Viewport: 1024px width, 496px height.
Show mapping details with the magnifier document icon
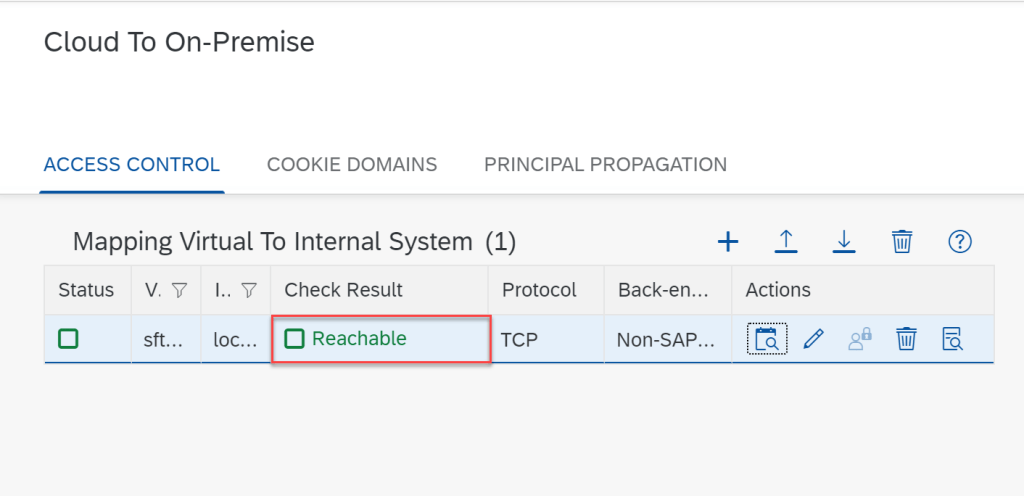952,340
